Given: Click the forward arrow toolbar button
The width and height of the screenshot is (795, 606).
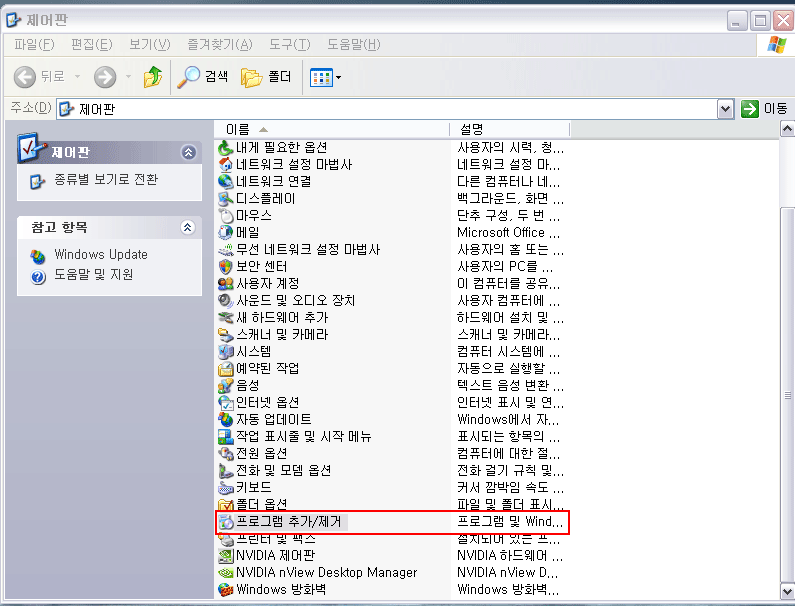Looking at the screenshot, I should click(x=105, y=77).
